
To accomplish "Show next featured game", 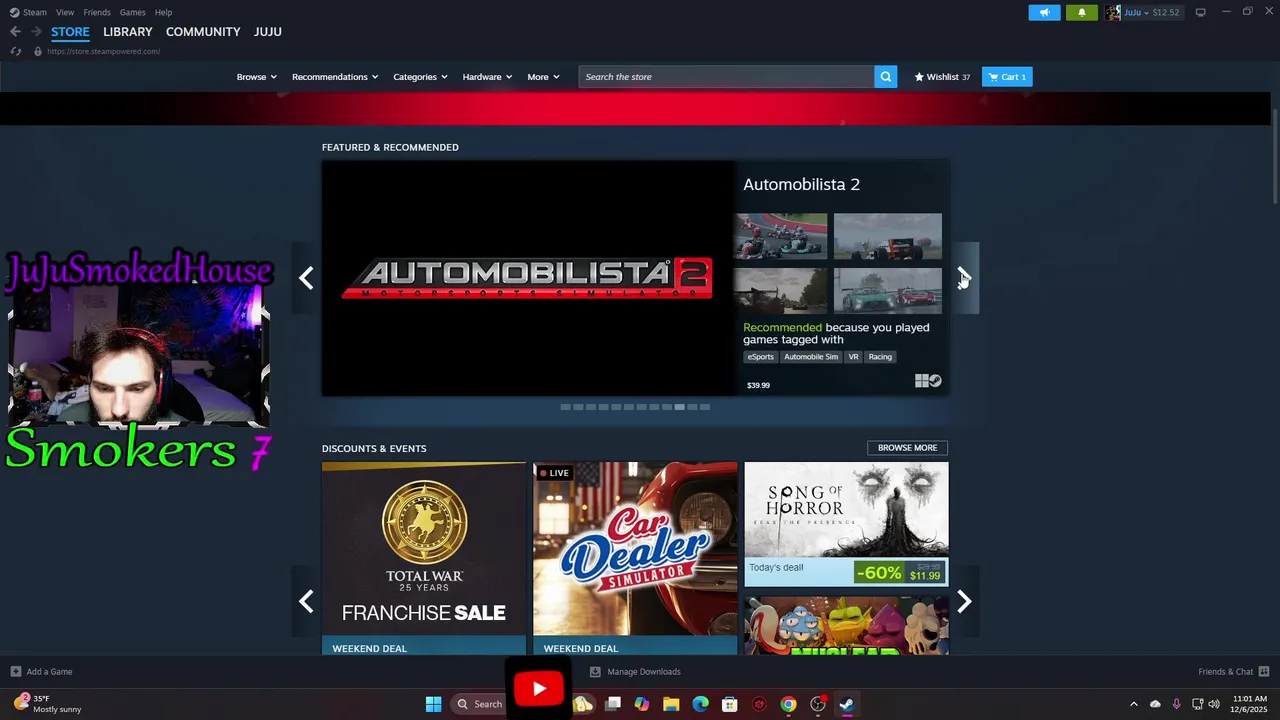I will (964, 277).
